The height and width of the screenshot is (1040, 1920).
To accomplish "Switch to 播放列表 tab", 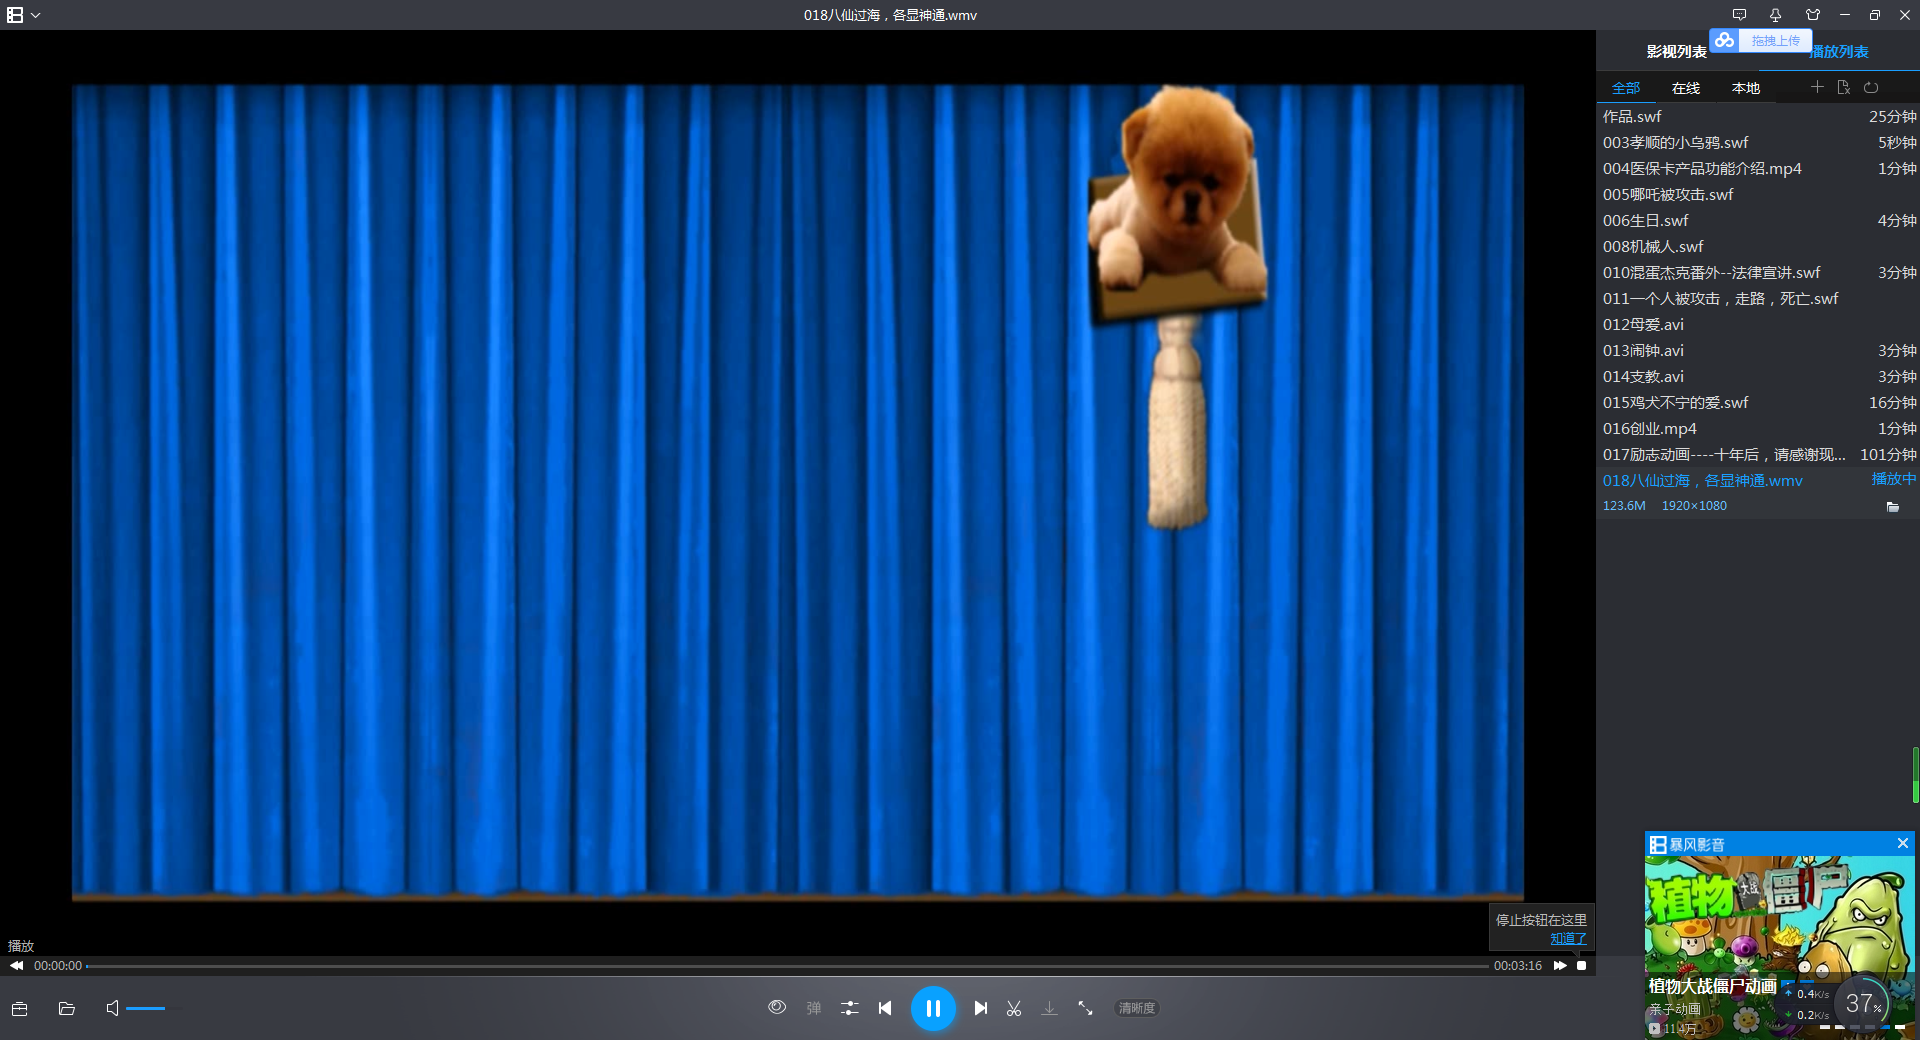I will click(x=1840, y=52).
